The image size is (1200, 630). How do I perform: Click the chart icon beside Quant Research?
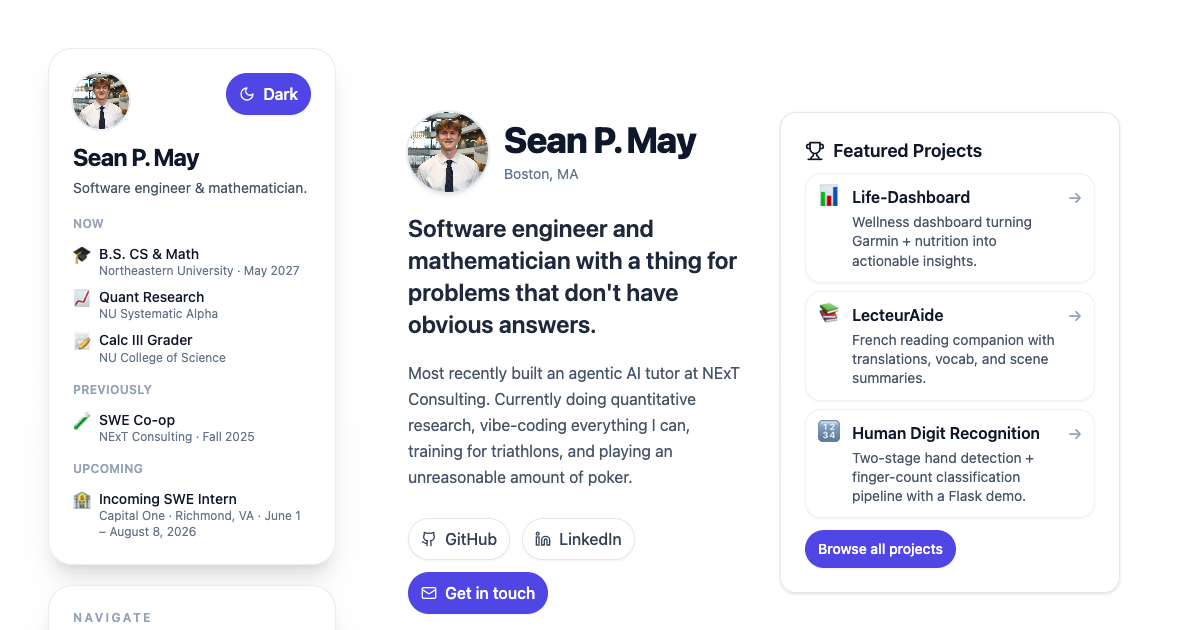pos(81,297)
